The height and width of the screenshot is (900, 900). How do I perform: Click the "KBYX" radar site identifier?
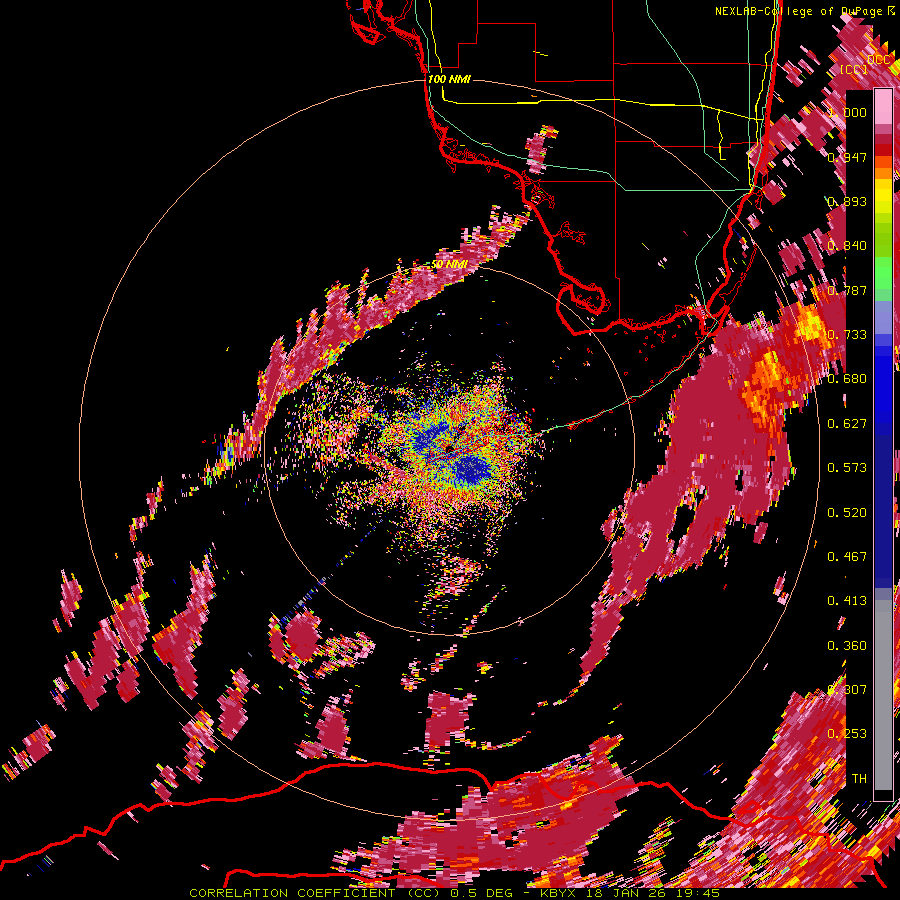pyautogui.click(x=559, y=893)
